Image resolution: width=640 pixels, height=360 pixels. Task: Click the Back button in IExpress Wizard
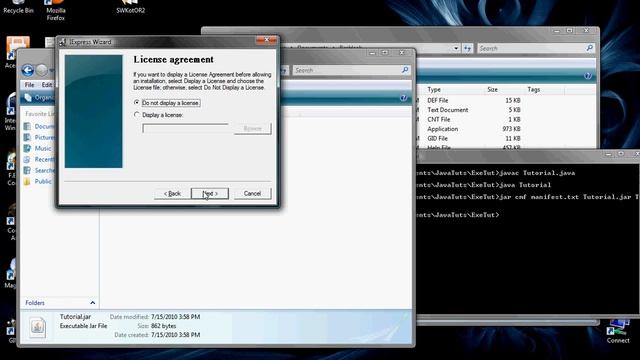tap(172, 193)
